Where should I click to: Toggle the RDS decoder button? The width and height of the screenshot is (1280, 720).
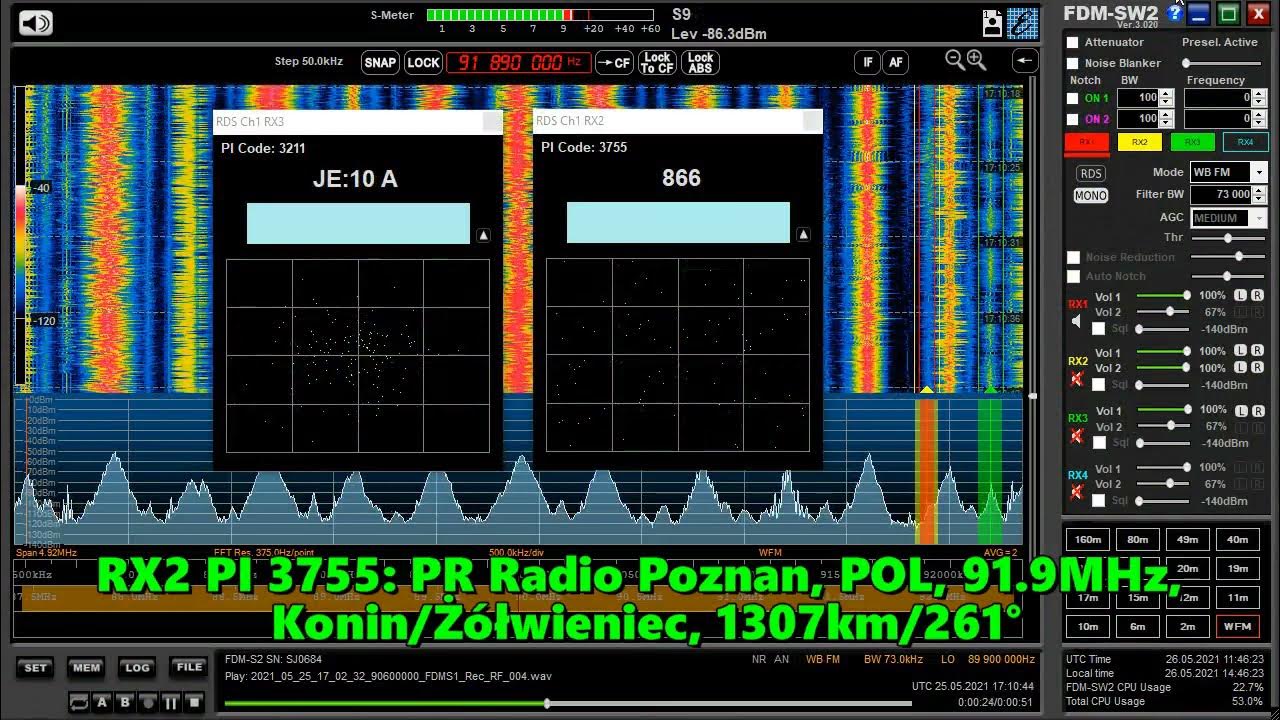click(1090, 174)
